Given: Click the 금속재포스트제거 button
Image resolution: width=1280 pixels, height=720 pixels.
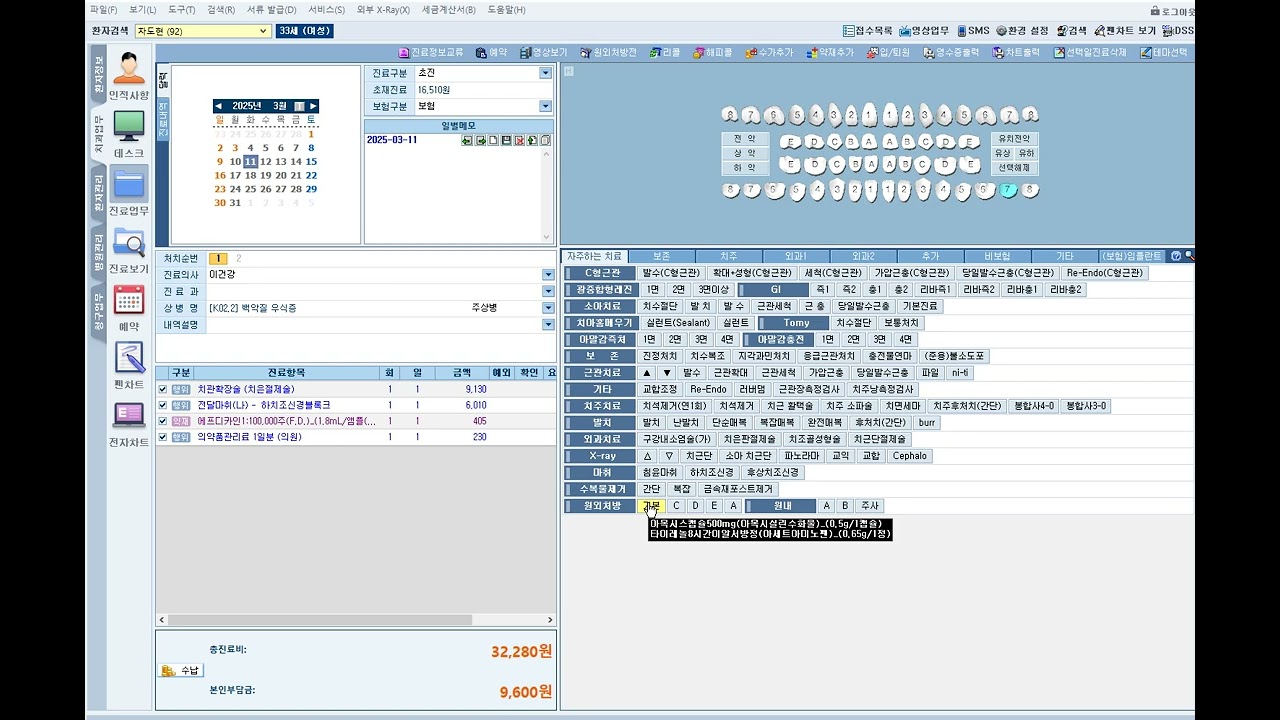Looking at the screenshot, I should pos(737,489).
